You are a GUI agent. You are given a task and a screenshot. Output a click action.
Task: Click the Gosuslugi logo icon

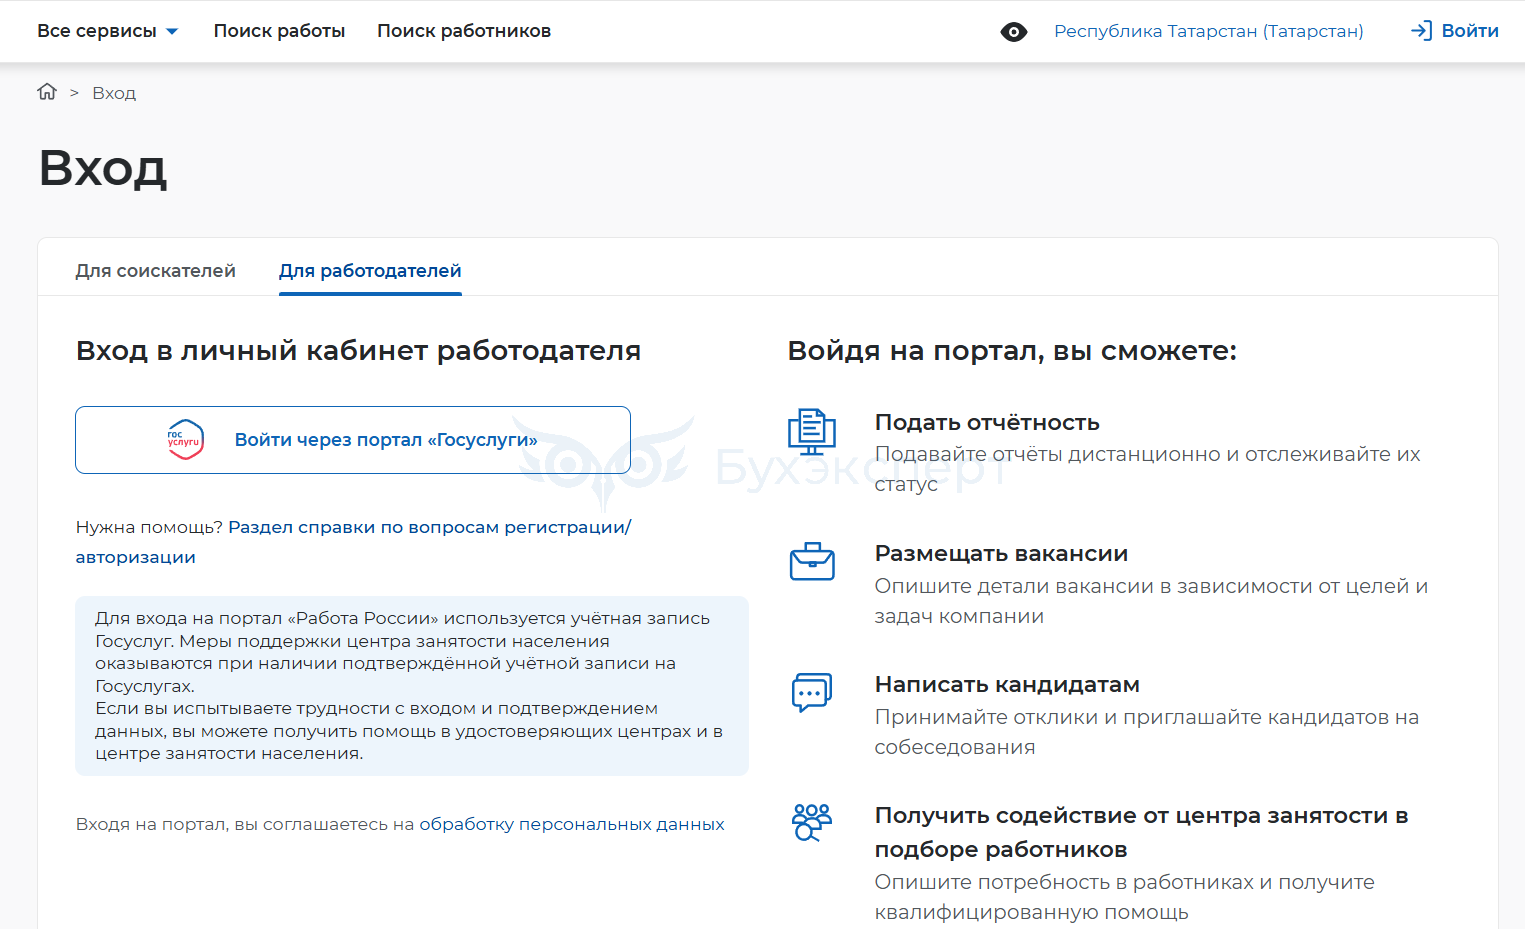(185, 440)
